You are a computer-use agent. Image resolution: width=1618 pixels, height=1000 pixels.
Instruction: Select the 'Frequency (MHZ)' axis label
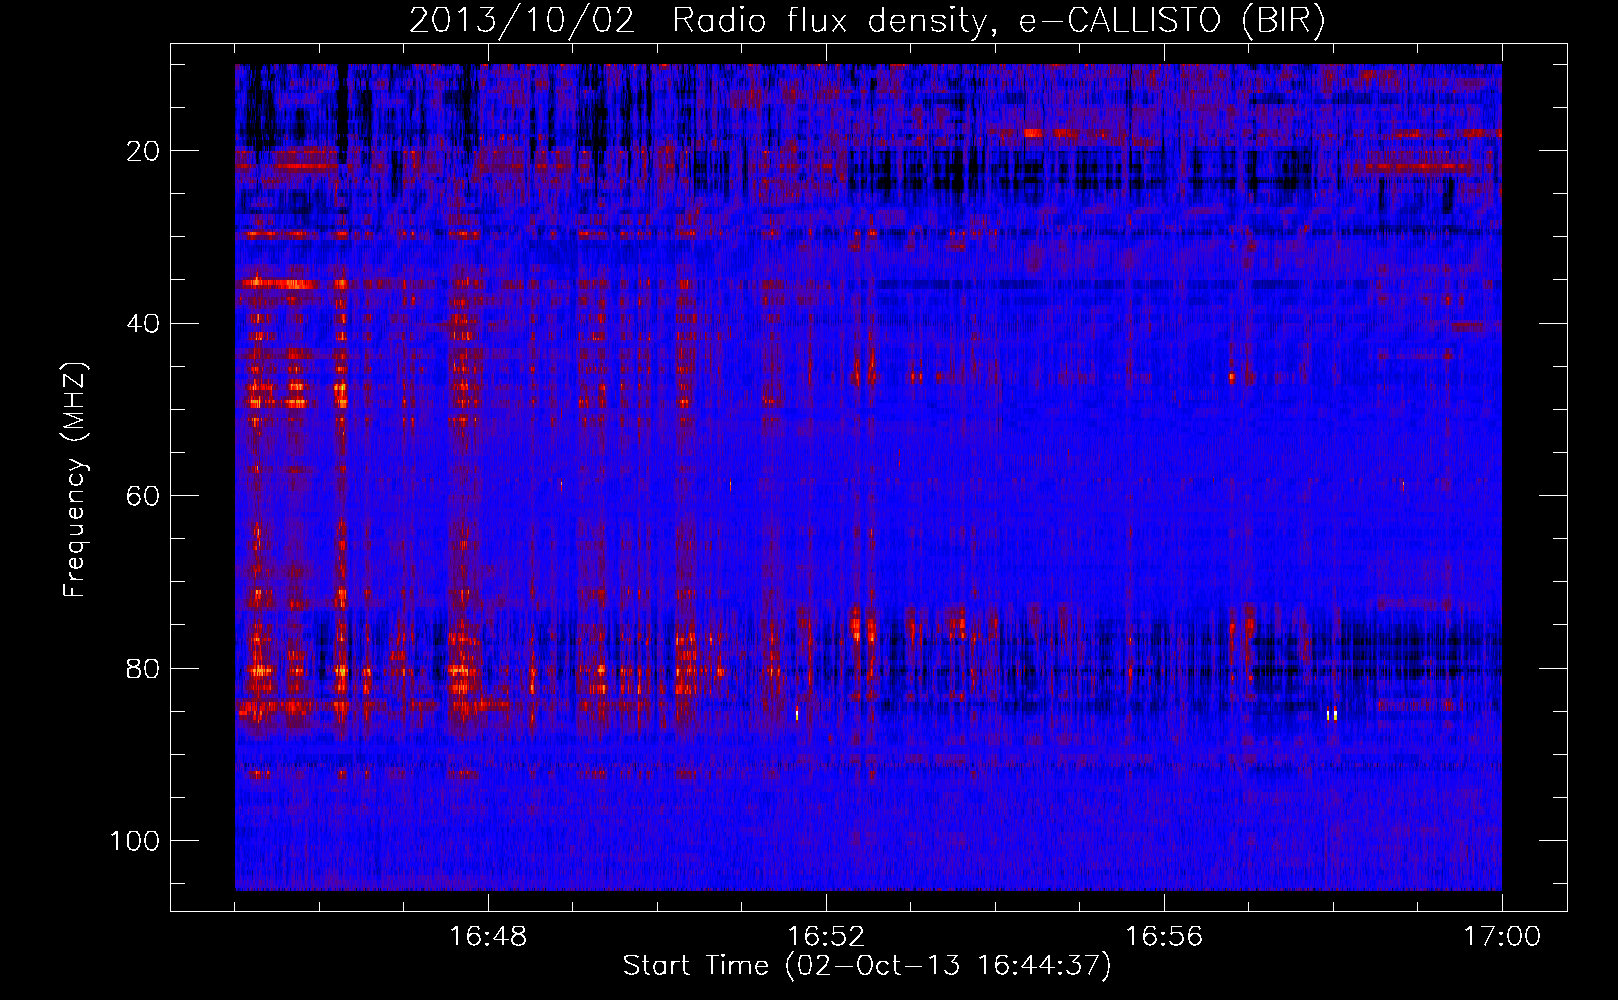click(75, 480)
